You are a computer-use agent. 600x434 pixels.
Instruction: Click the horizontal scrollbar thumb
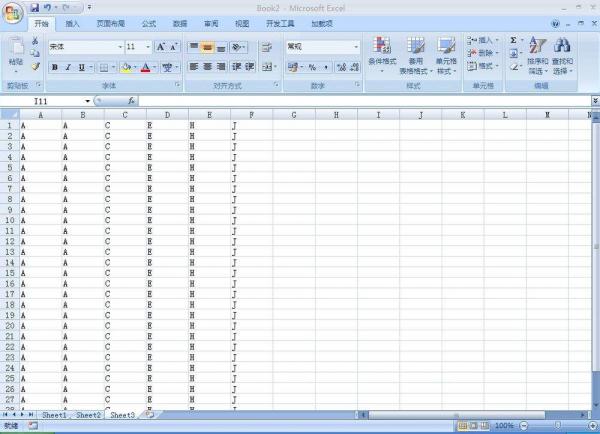coord(457,415)
